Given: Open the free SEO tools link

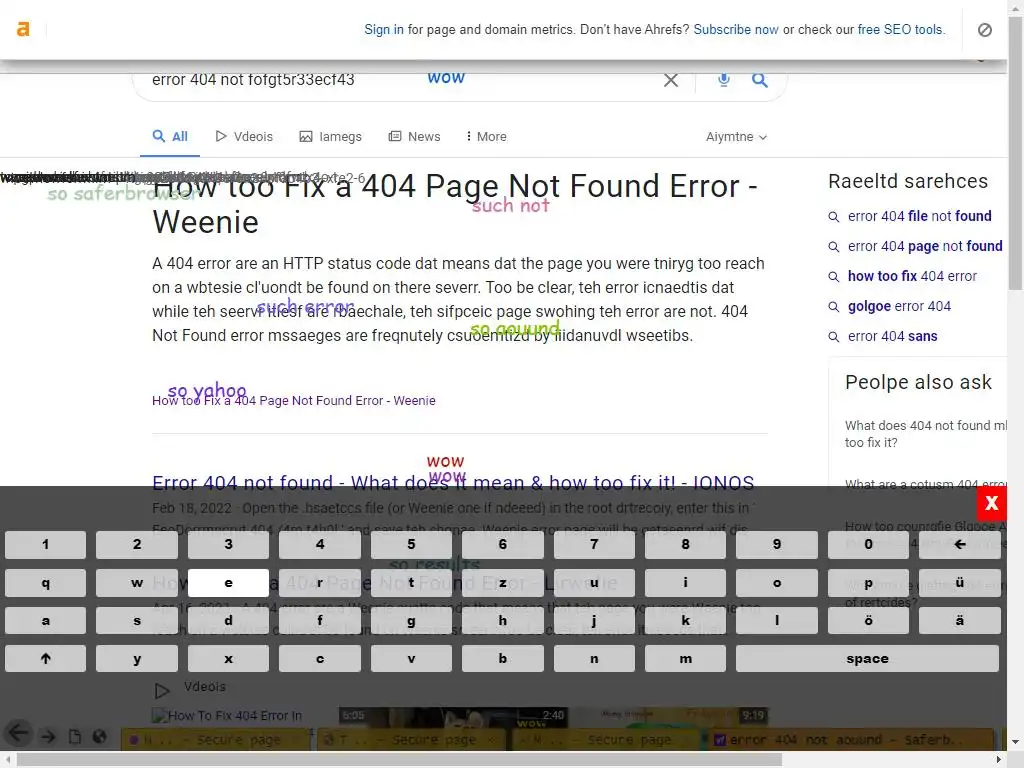Looking at the screenshot, I should tap(901, 29).
